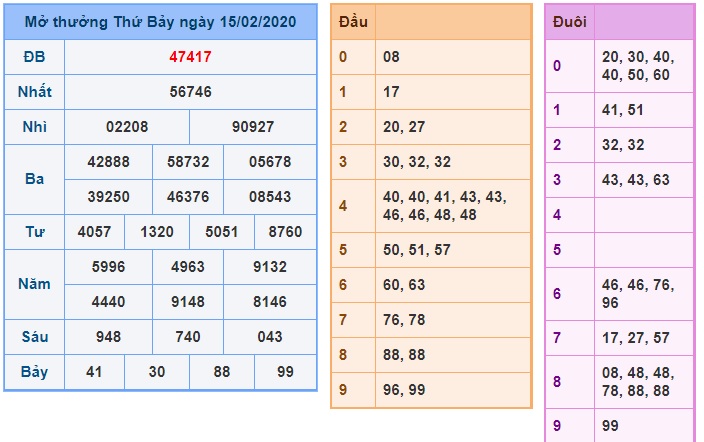Select first prize number 56746
Viewport: 704px width, 442px height.
tap(190, 92)
